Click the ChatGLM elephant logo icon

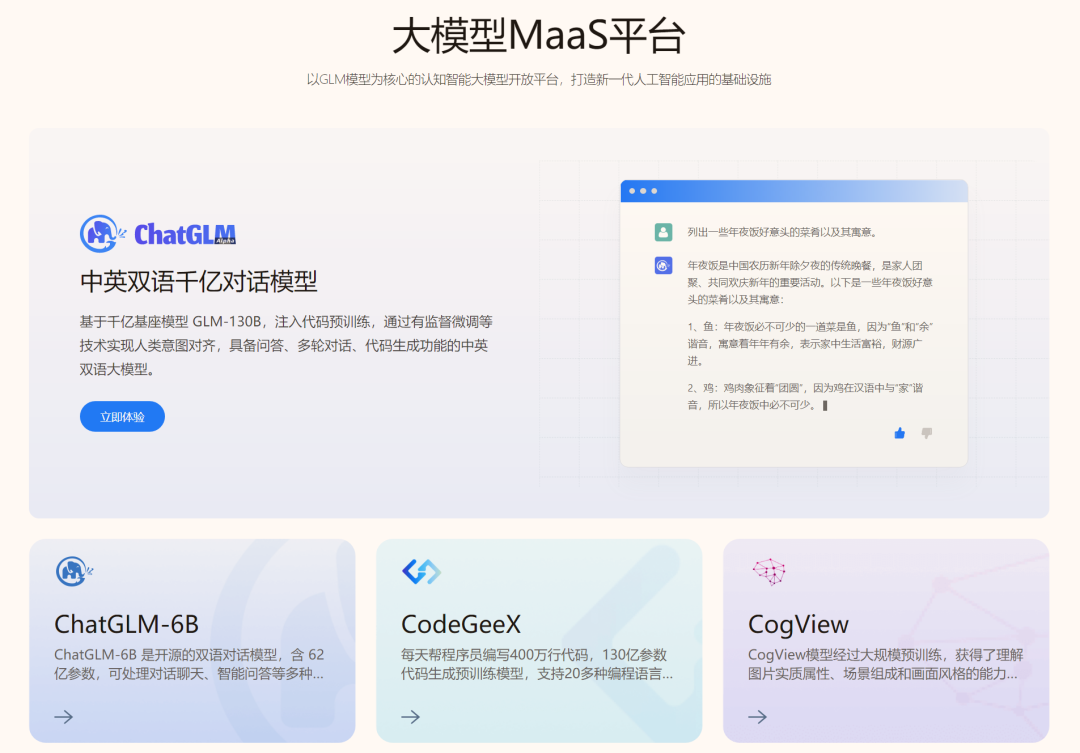(102, 234)
